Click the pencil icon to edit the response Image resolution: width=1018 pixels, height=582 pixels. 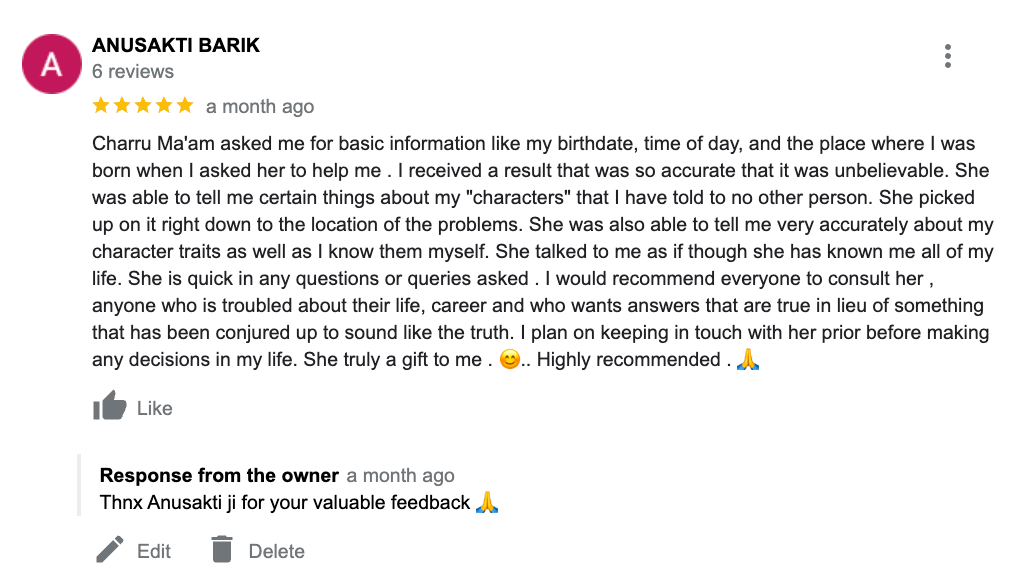pos(109,550)
